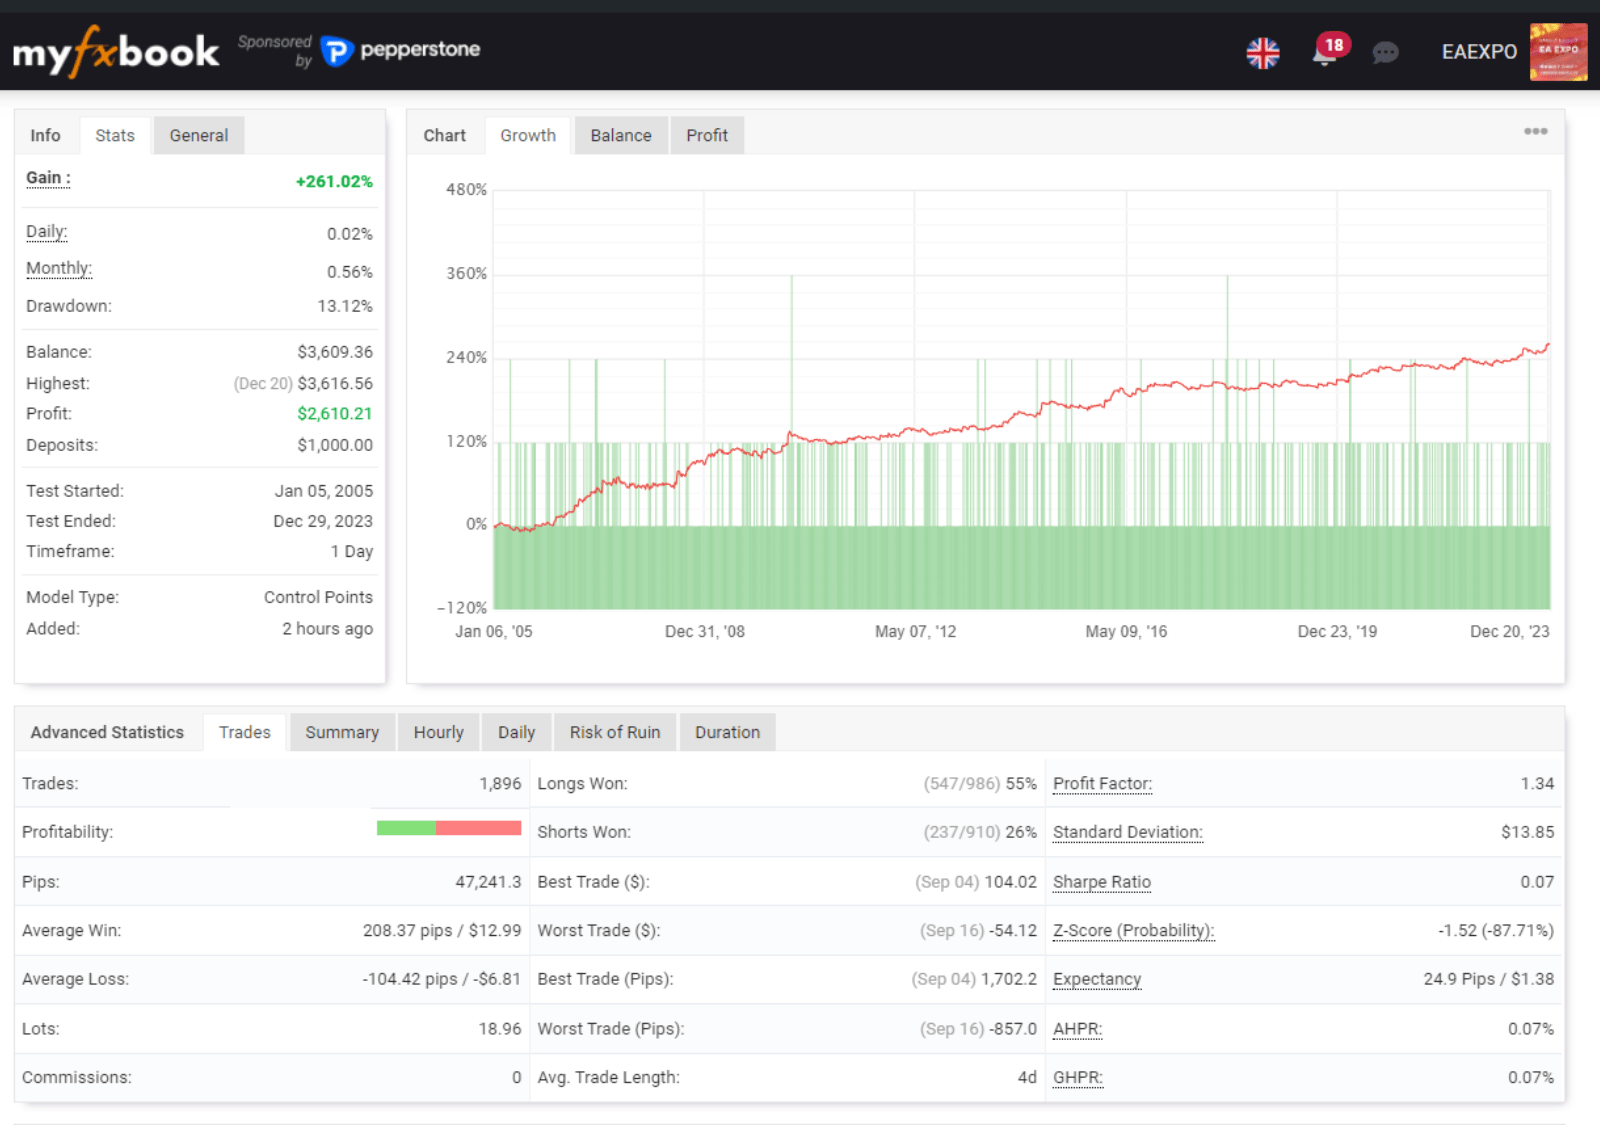Viewport: 1600px width, 1125px height.
Task: Open the Trades statistics tab
Action: coord(245,732)
